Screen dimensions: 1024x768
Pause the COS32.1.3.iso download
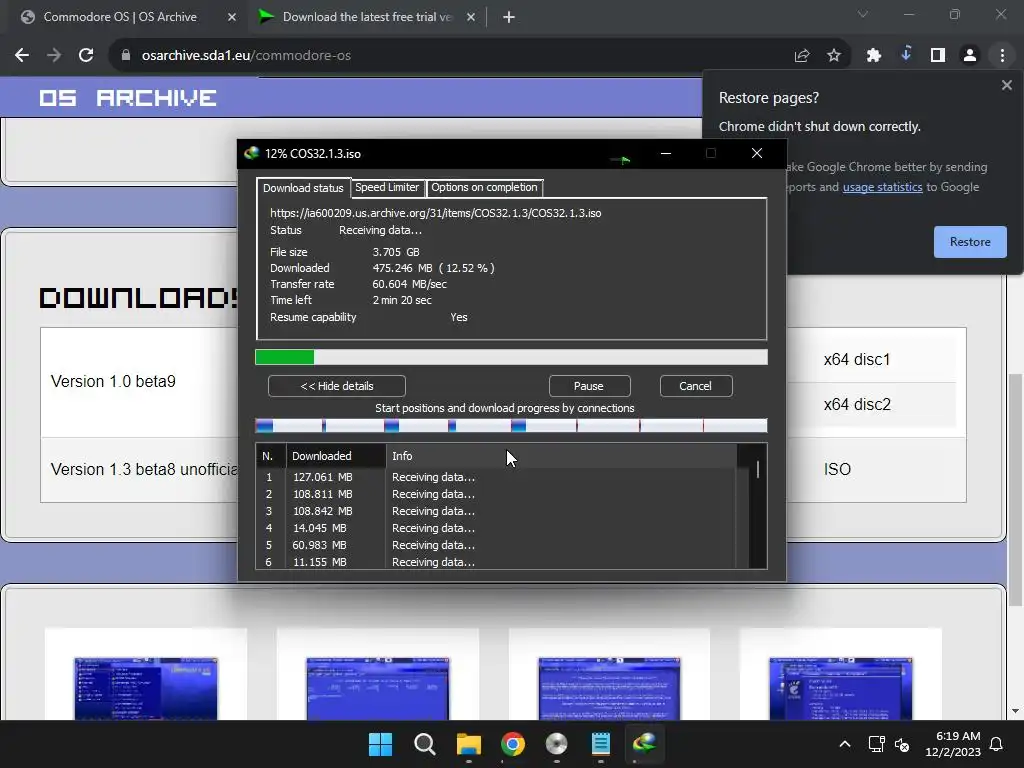click(x=588, y=386)
